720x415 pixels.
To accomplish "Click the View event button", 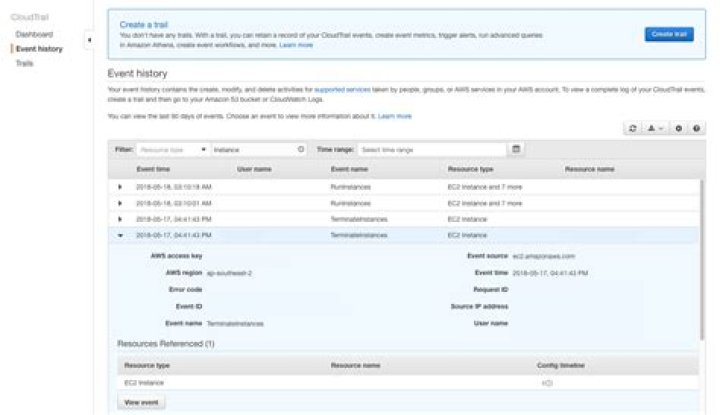I will [x=141, y=403].
